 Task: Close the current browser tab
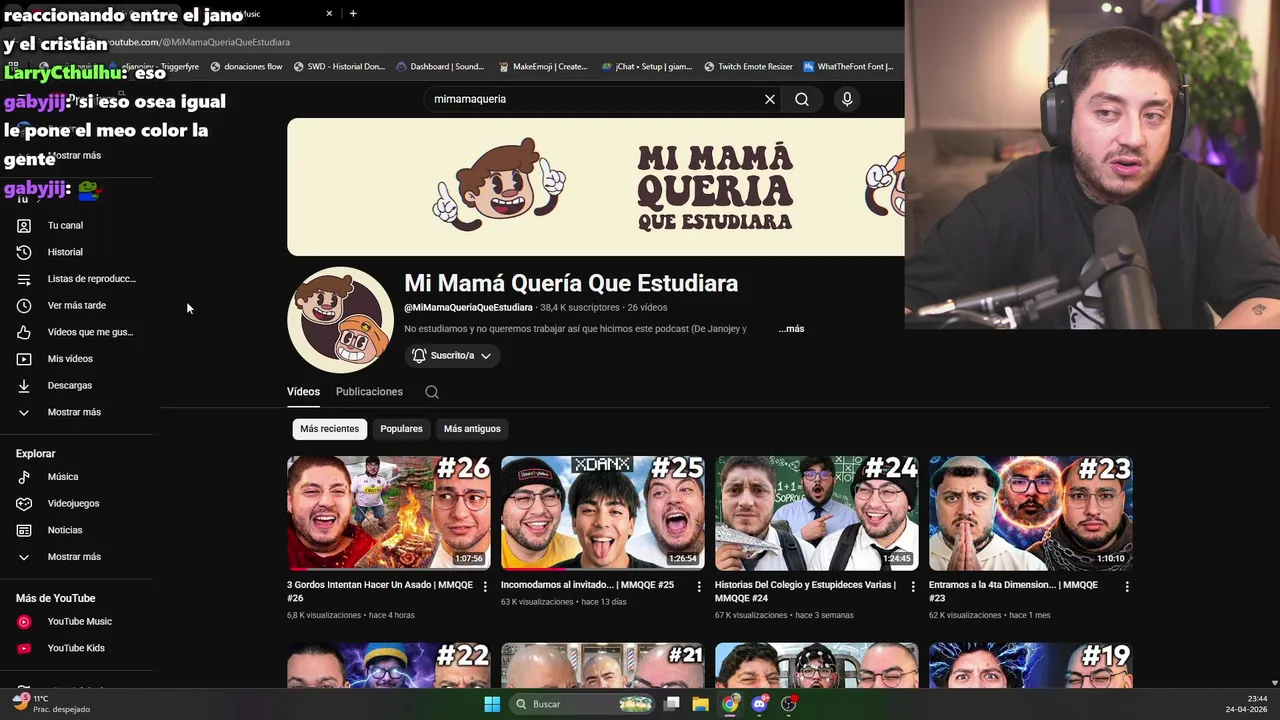pyautogui.click(x=329, y=13)
